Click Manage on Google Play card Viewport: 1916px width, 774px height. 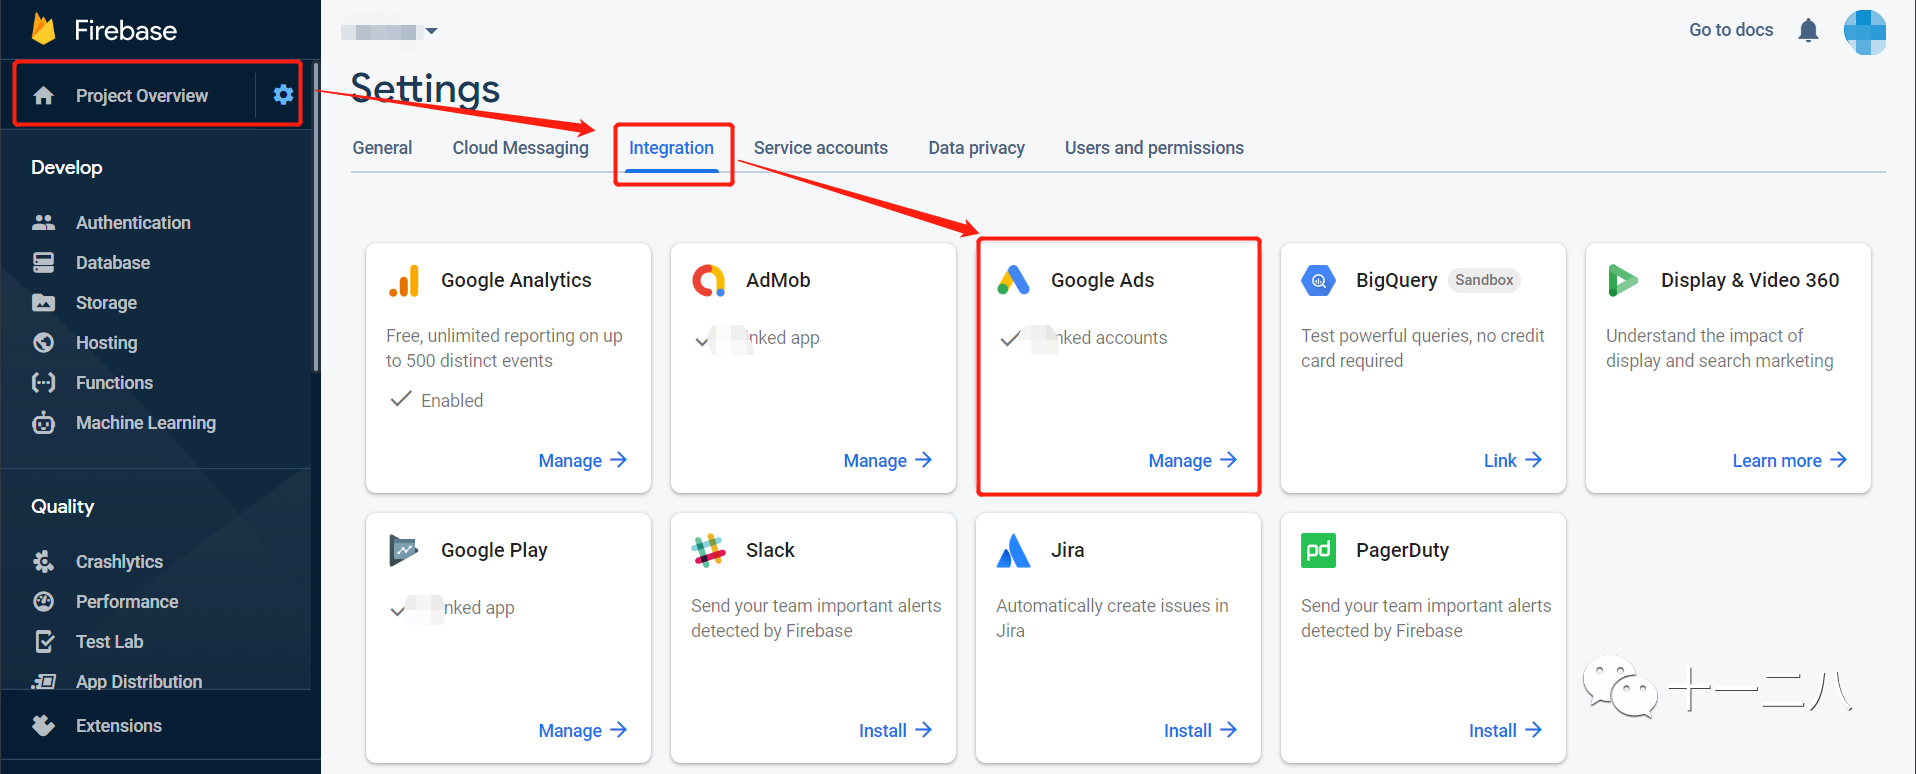tap(583, 730)
